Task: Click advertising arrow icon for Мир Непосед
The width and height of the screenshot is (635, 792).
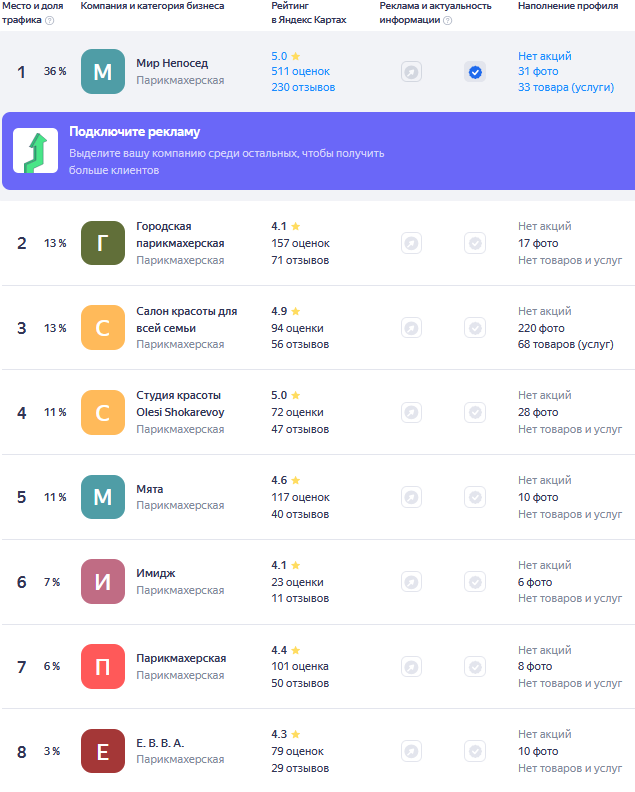Action: coord(411,72)
